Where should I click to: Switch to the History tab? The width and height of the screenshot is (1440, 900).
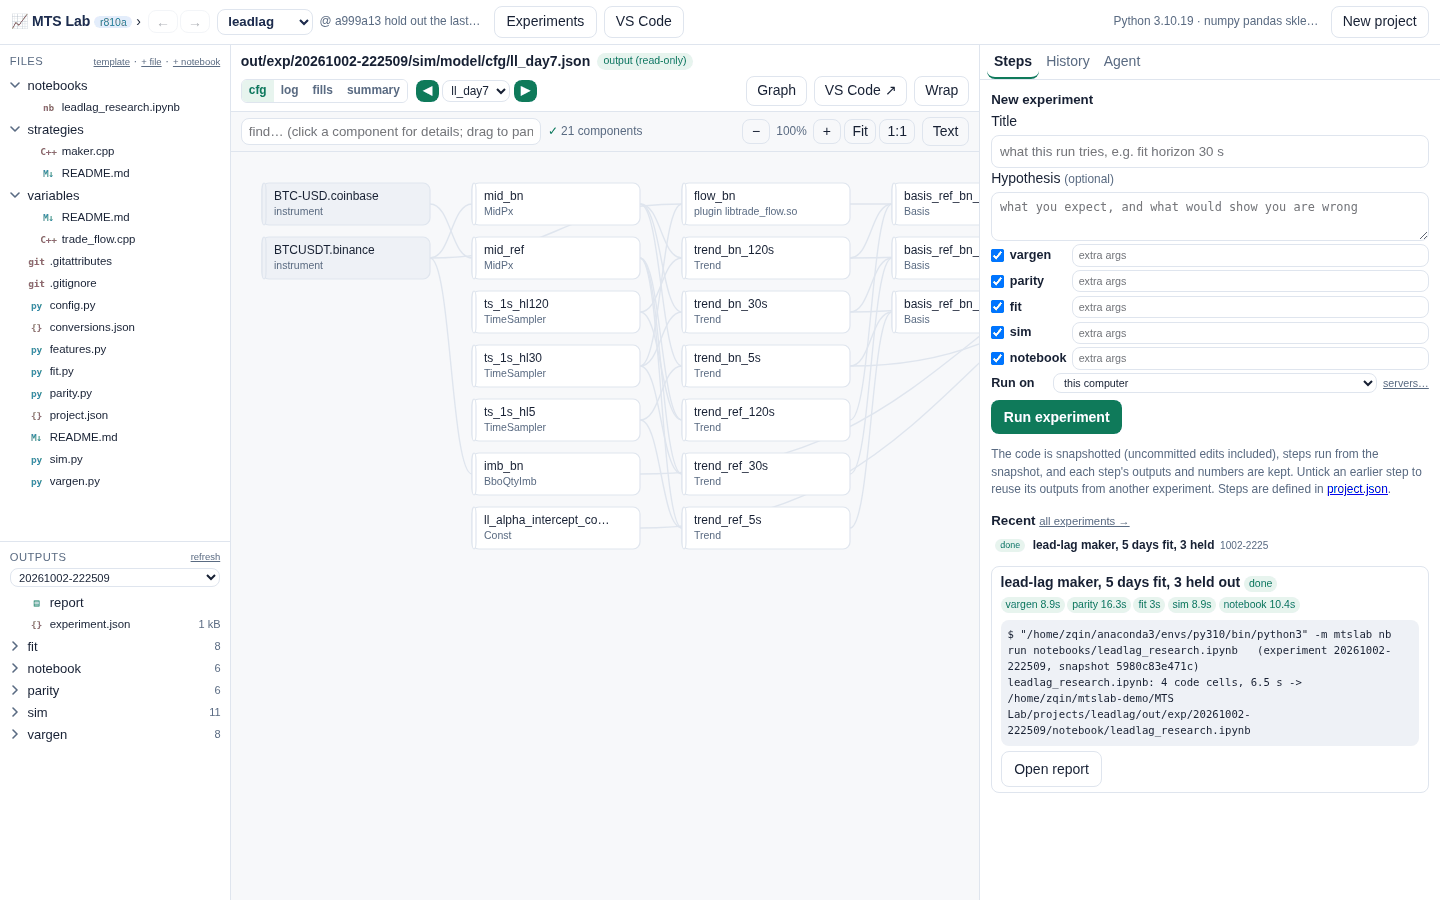1068,61
